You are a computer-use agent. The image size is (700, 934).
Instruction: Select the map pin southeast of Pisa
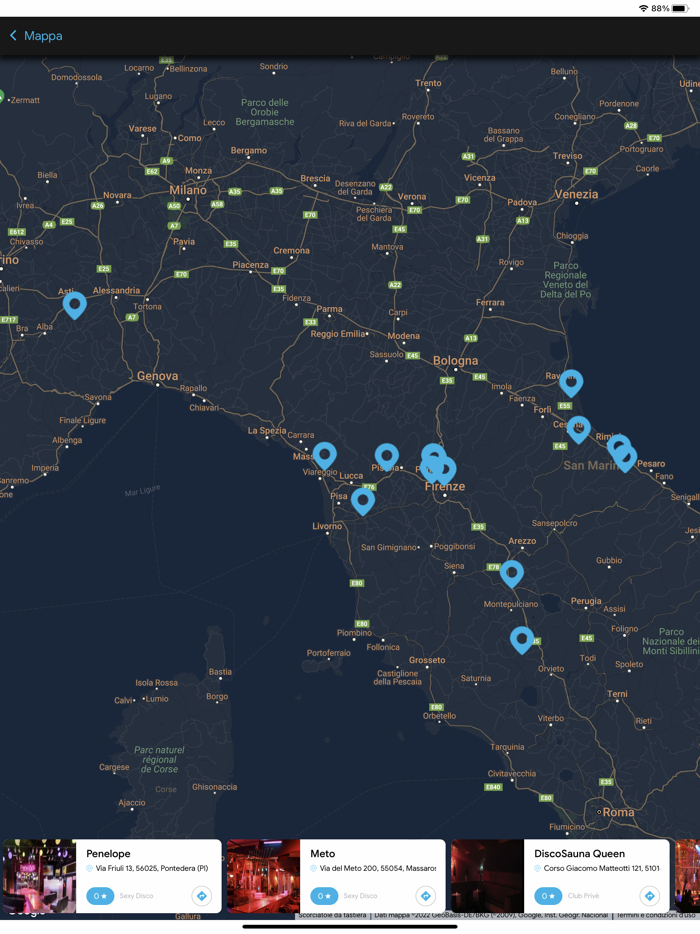363,501
